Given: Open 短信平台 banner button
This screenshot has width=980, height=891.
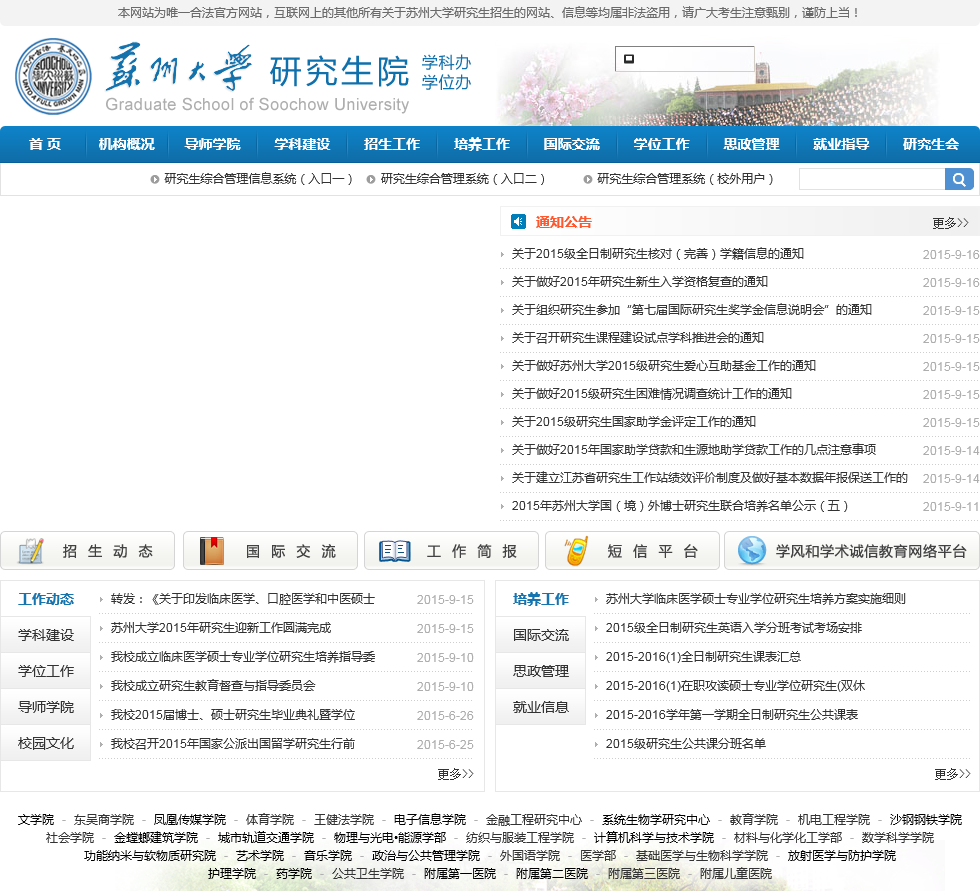Looking at the screenshot, I should [x=632, y=550].
